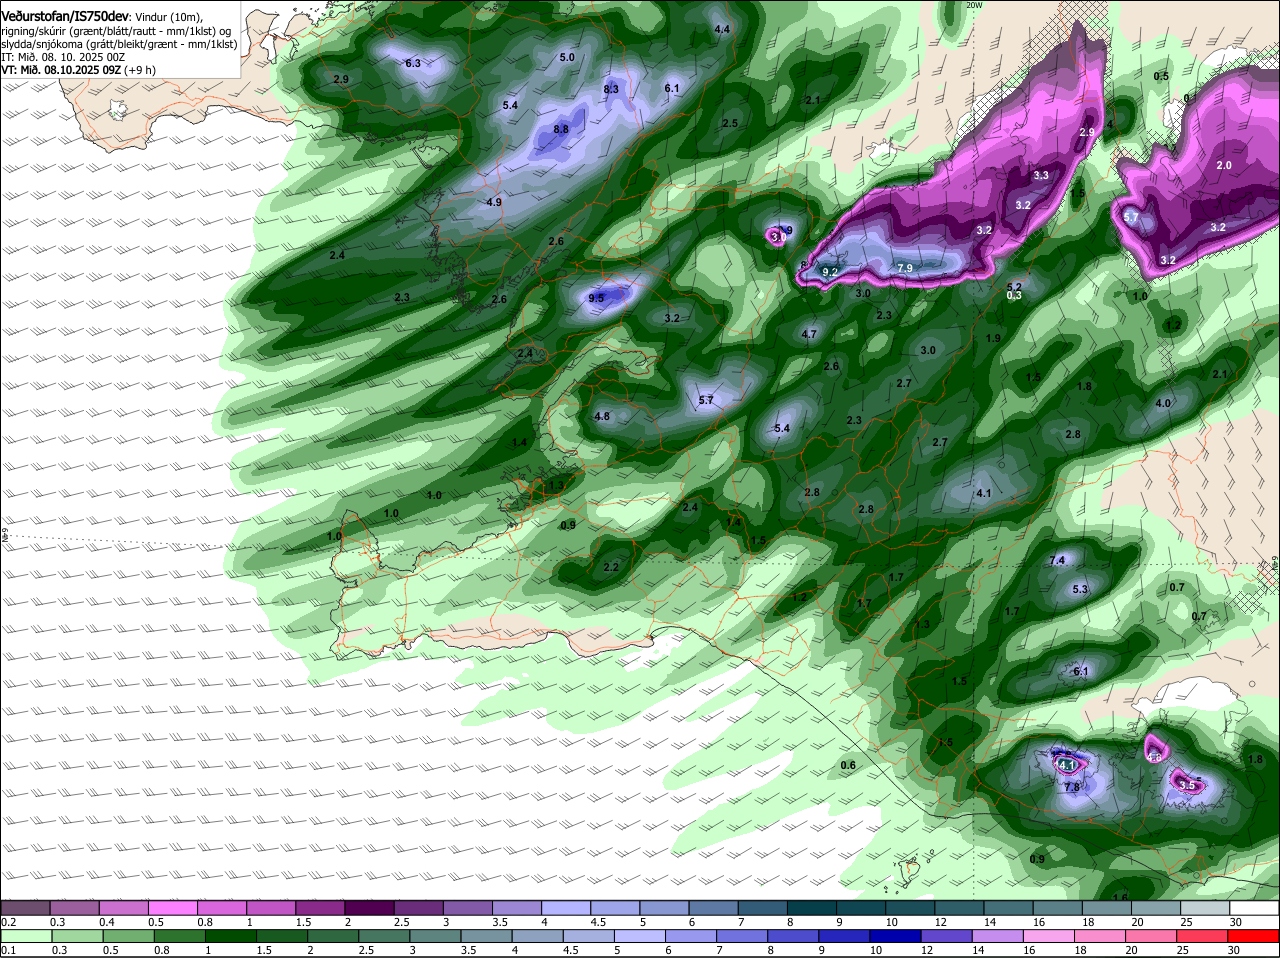
Task: Click the 7.9 value in the snow band
Action: pos(905,268)
